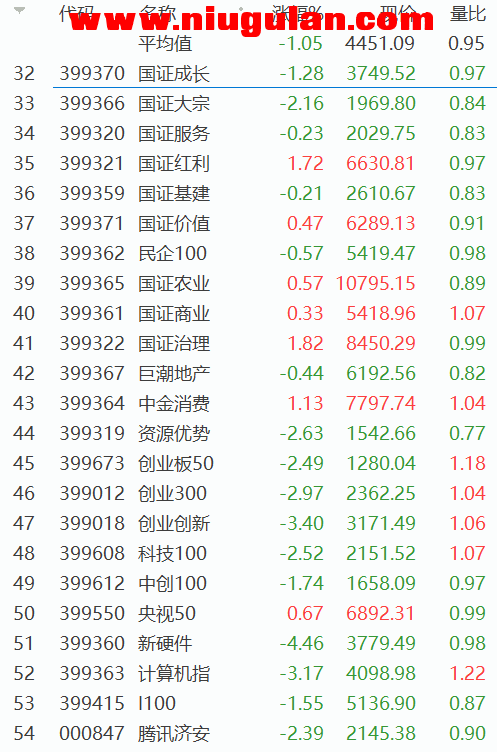
Task: Open the 科技100 index entry
Action: pos(248,553)
